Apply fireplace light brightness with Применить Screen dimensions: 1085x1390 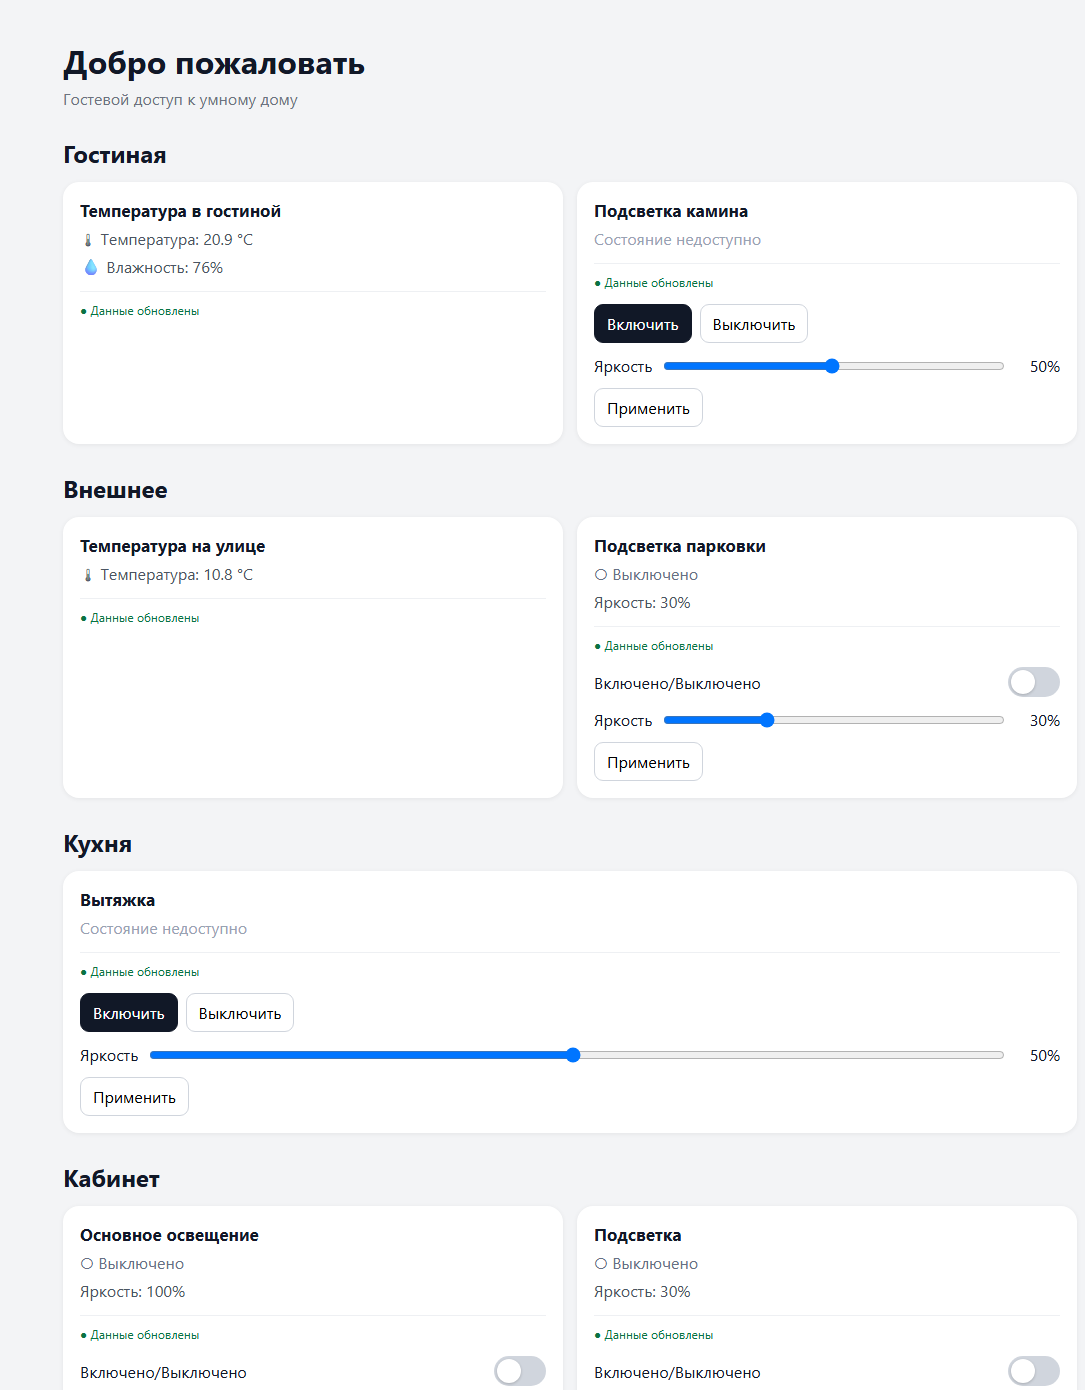648,408
